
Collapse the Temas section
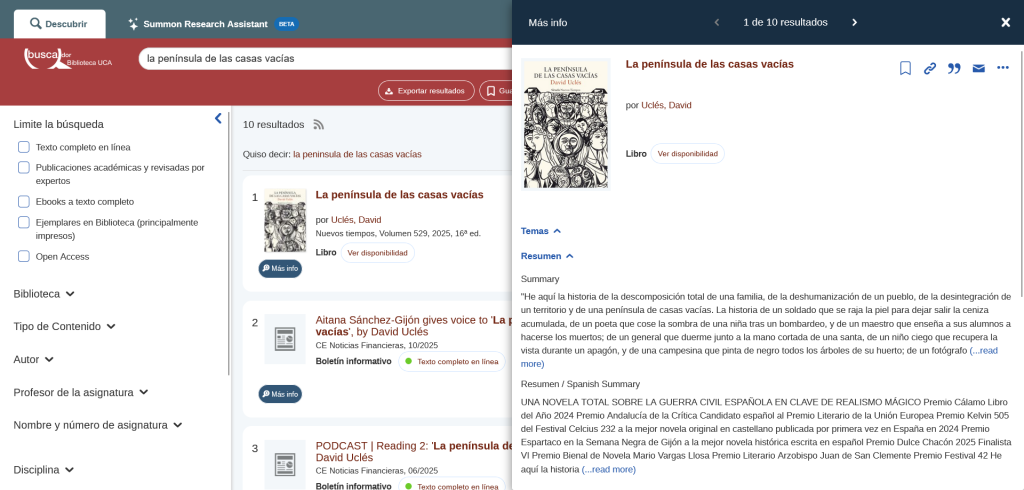(x=541, y=231)
